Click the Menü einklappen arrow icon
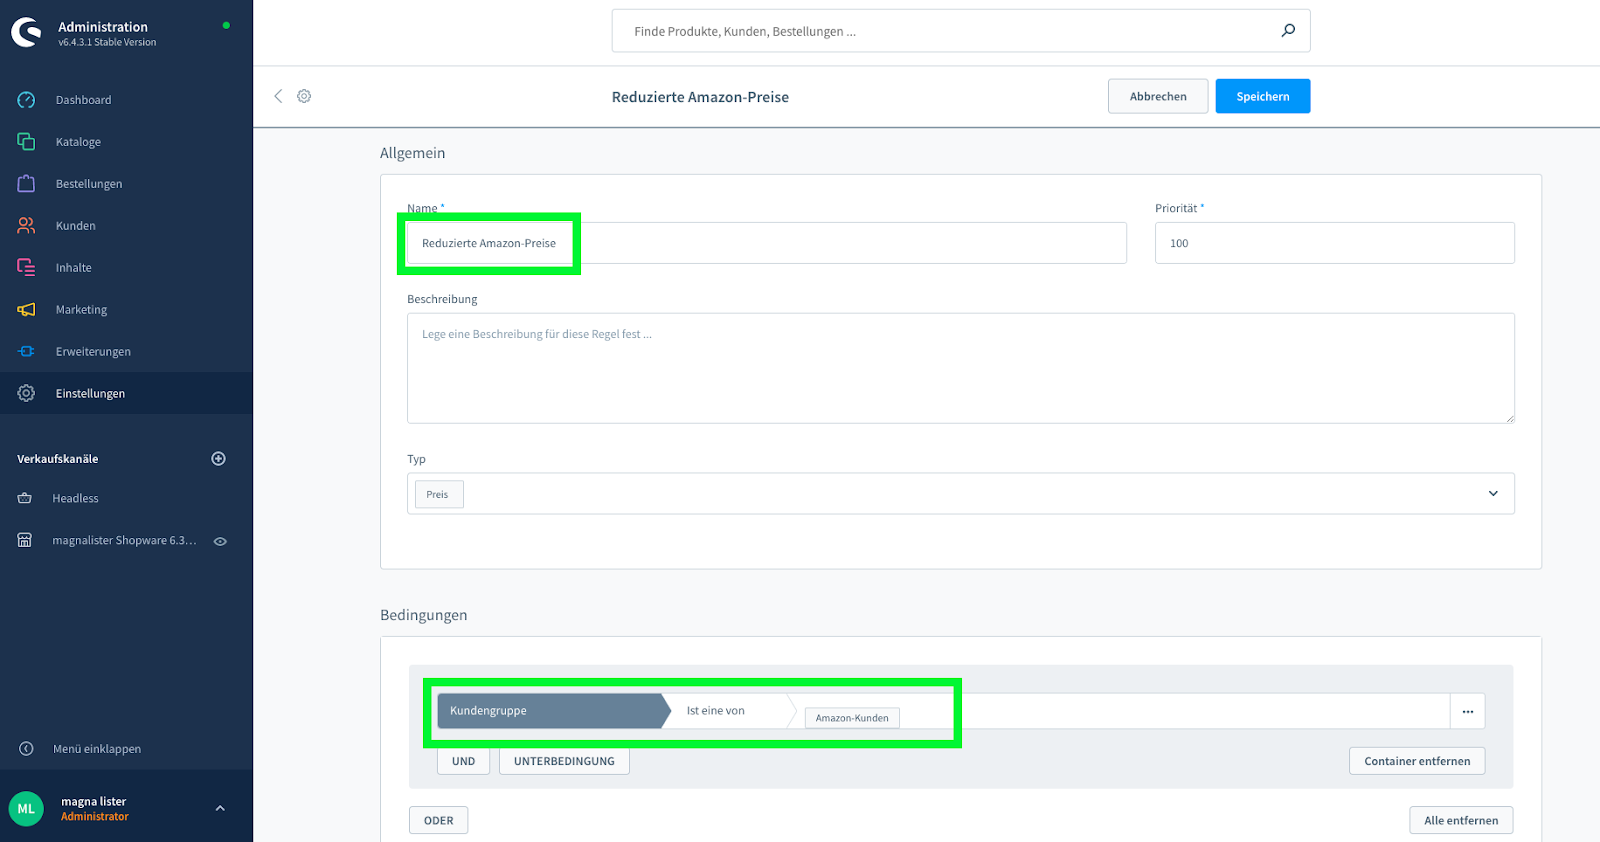 [x=26, y=749]
